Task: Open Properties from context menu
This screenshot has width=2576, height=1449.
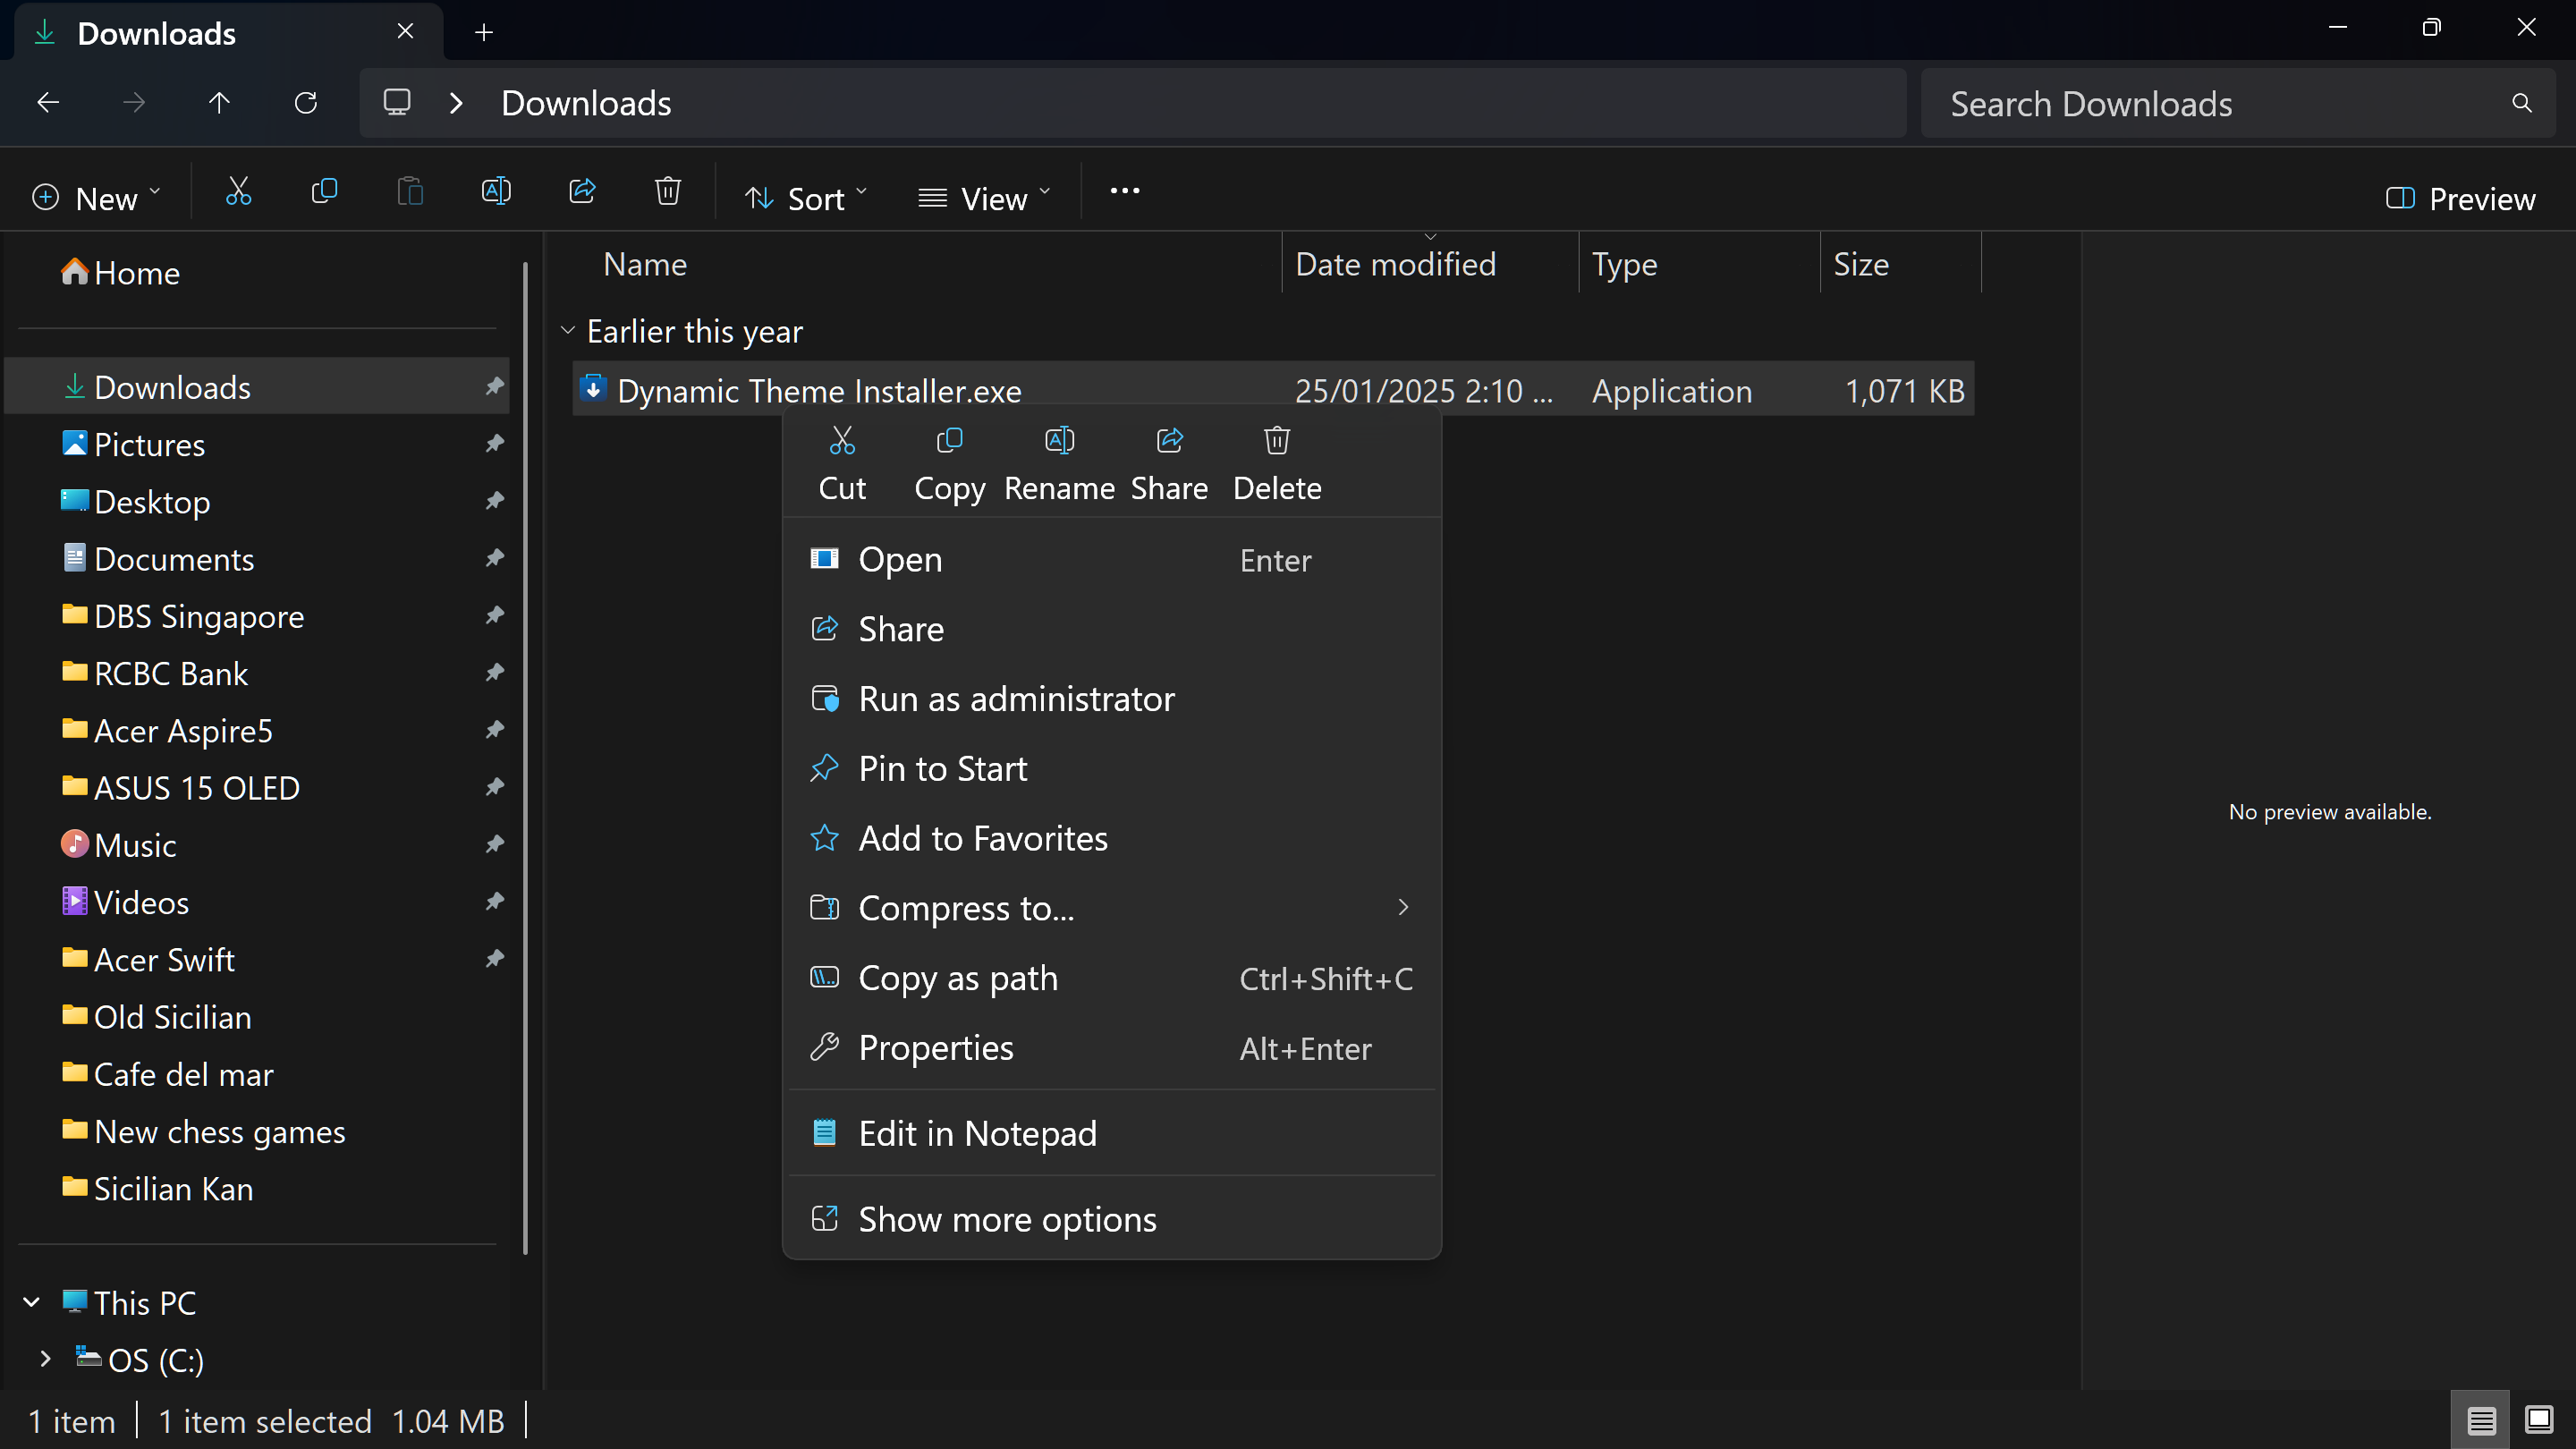Action: pyautogui.click(x=936, y=1048)
